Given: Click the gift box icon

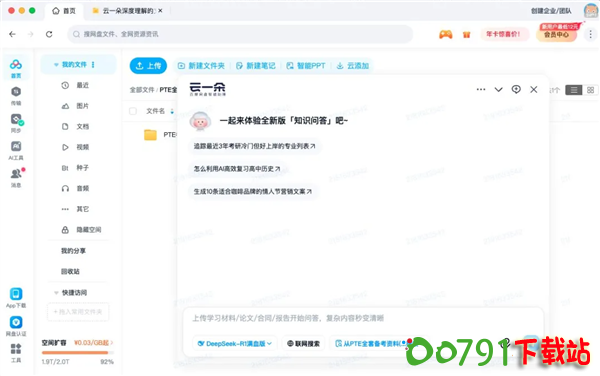Looking at the screenshot, I should [466, 35].
